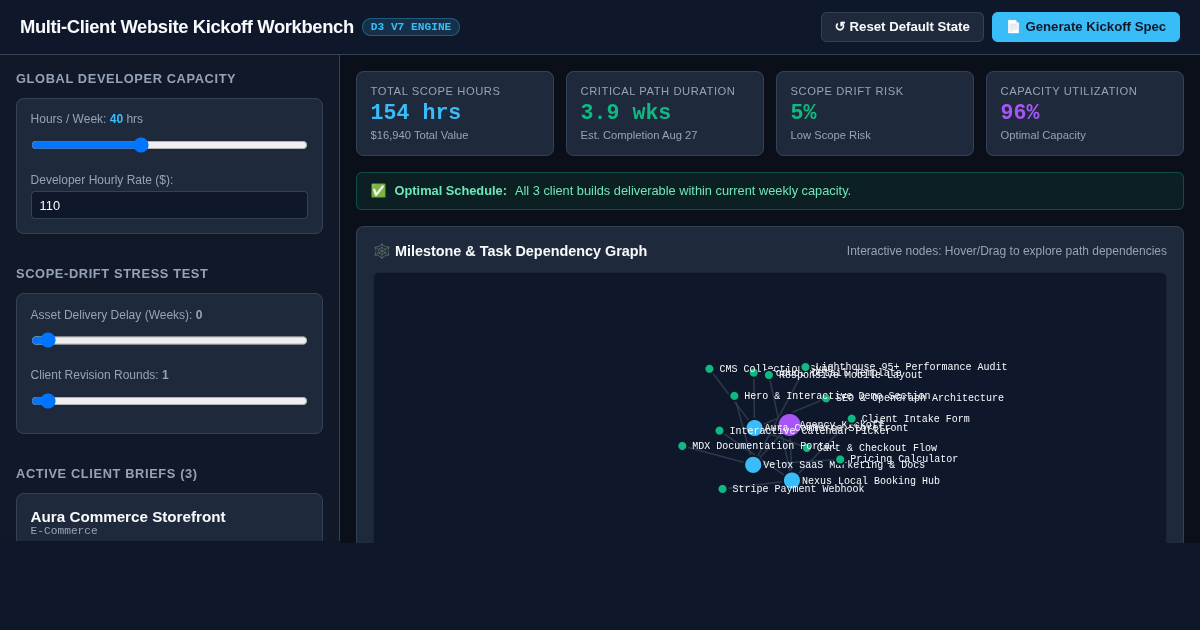
Task: Generate the Kickoff Spec
Action: [x=1086, y=27]
